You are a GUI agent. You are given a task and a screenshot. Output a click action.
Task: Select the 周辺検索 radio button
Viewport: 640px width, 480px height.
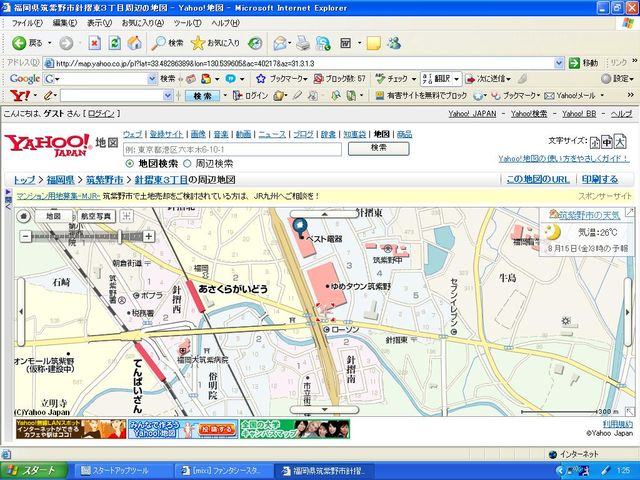pyautogui.click(x=187, y=163)
